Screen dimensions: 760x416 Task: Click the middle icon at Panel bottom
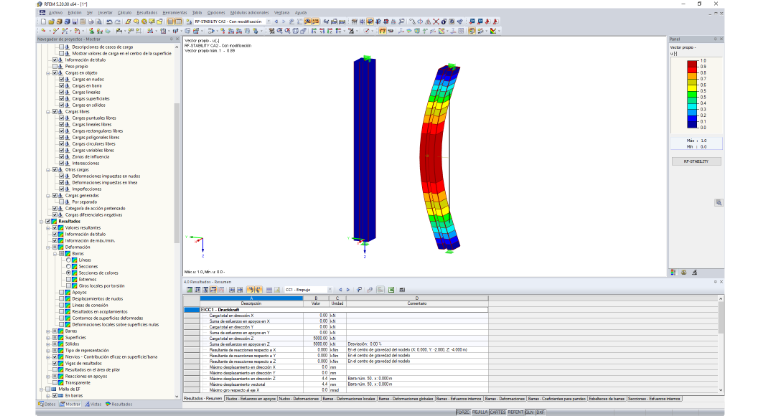click(x=683, y=272)
